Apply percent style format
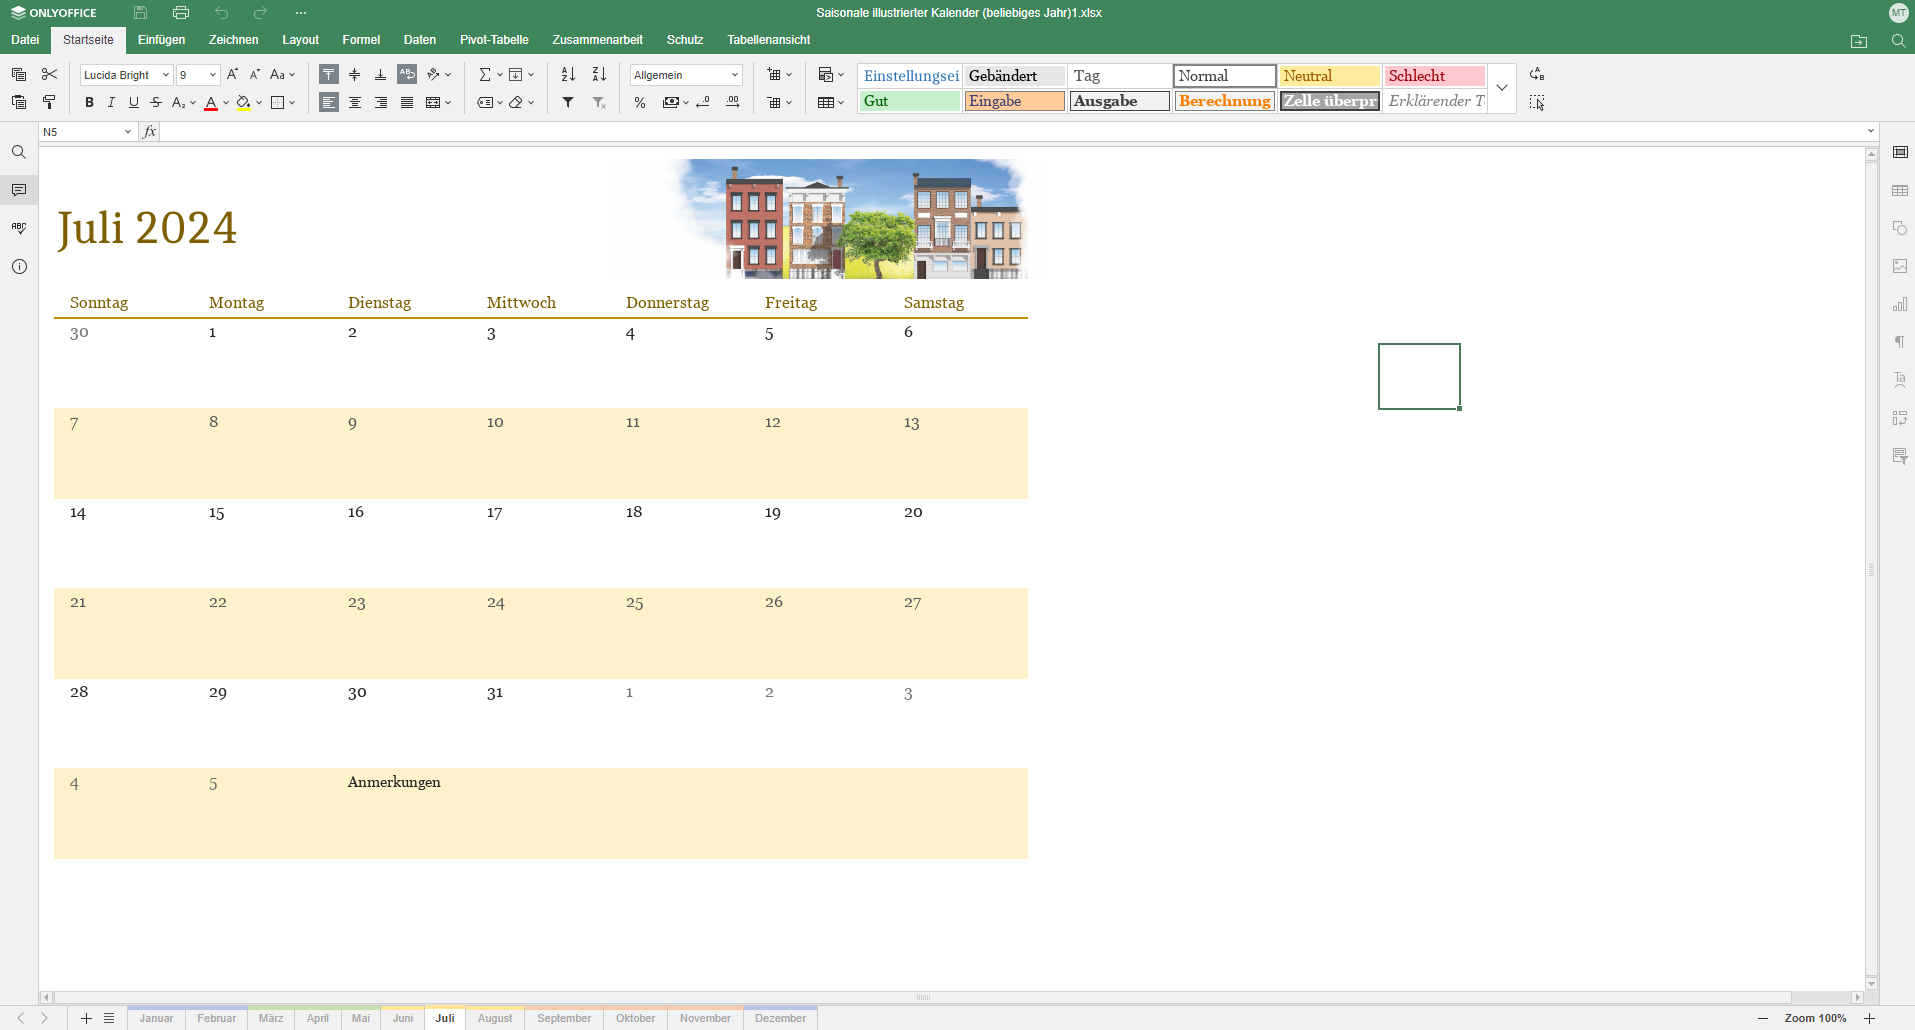Screen dimensions: 1915x1030 tap(640, 102)
